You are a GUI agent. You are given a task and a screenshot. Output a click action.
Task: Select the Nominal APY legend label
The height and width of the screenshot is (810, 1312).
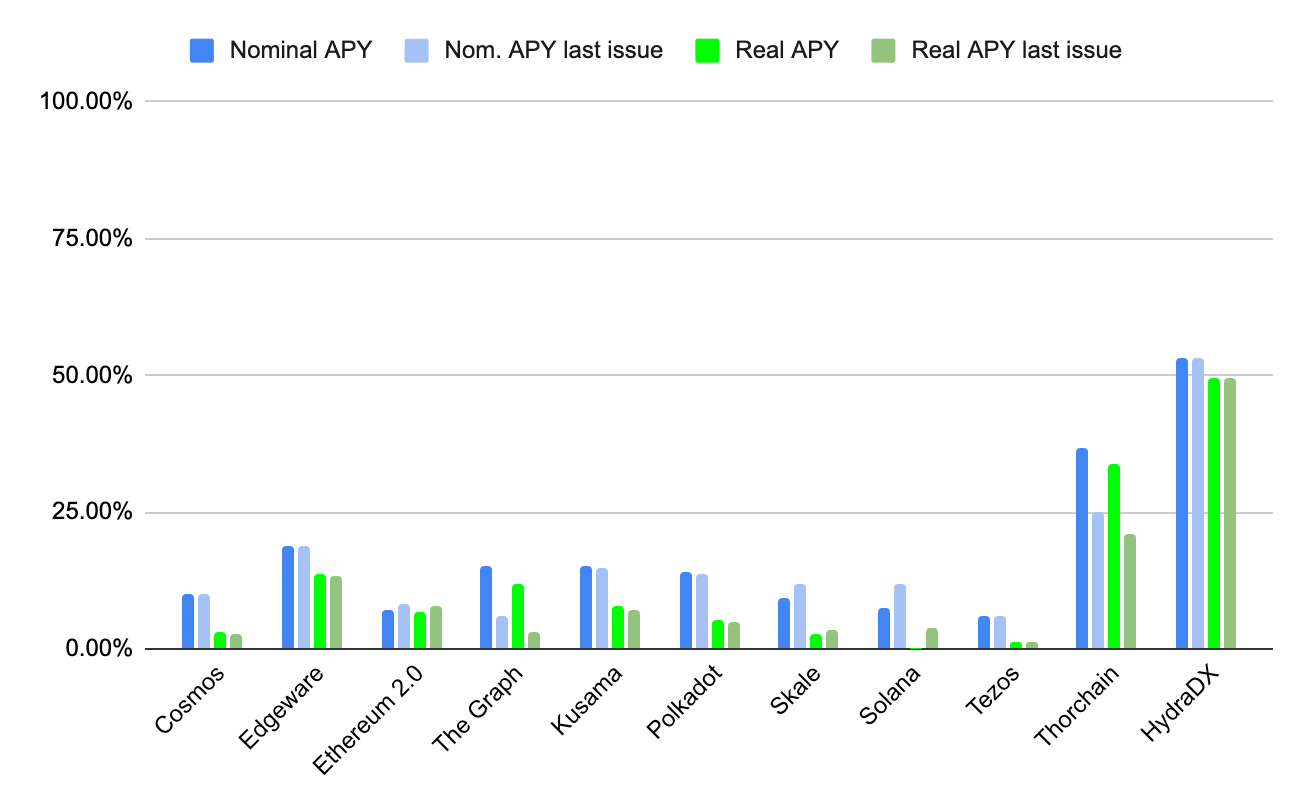tap(301, 50)
